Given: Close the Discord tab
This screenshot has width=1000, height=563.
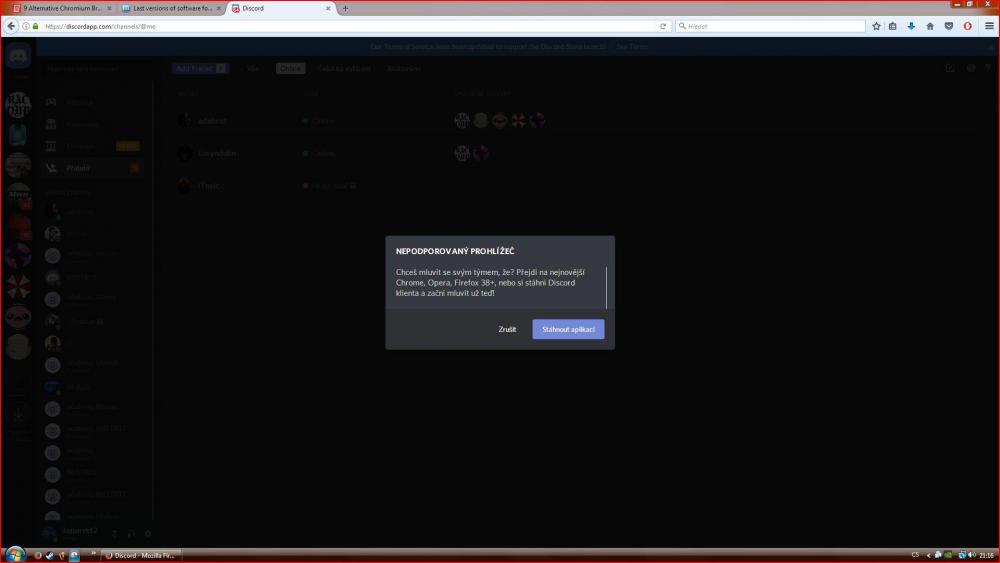Looking at the screenshot, I should click(328, 8).
